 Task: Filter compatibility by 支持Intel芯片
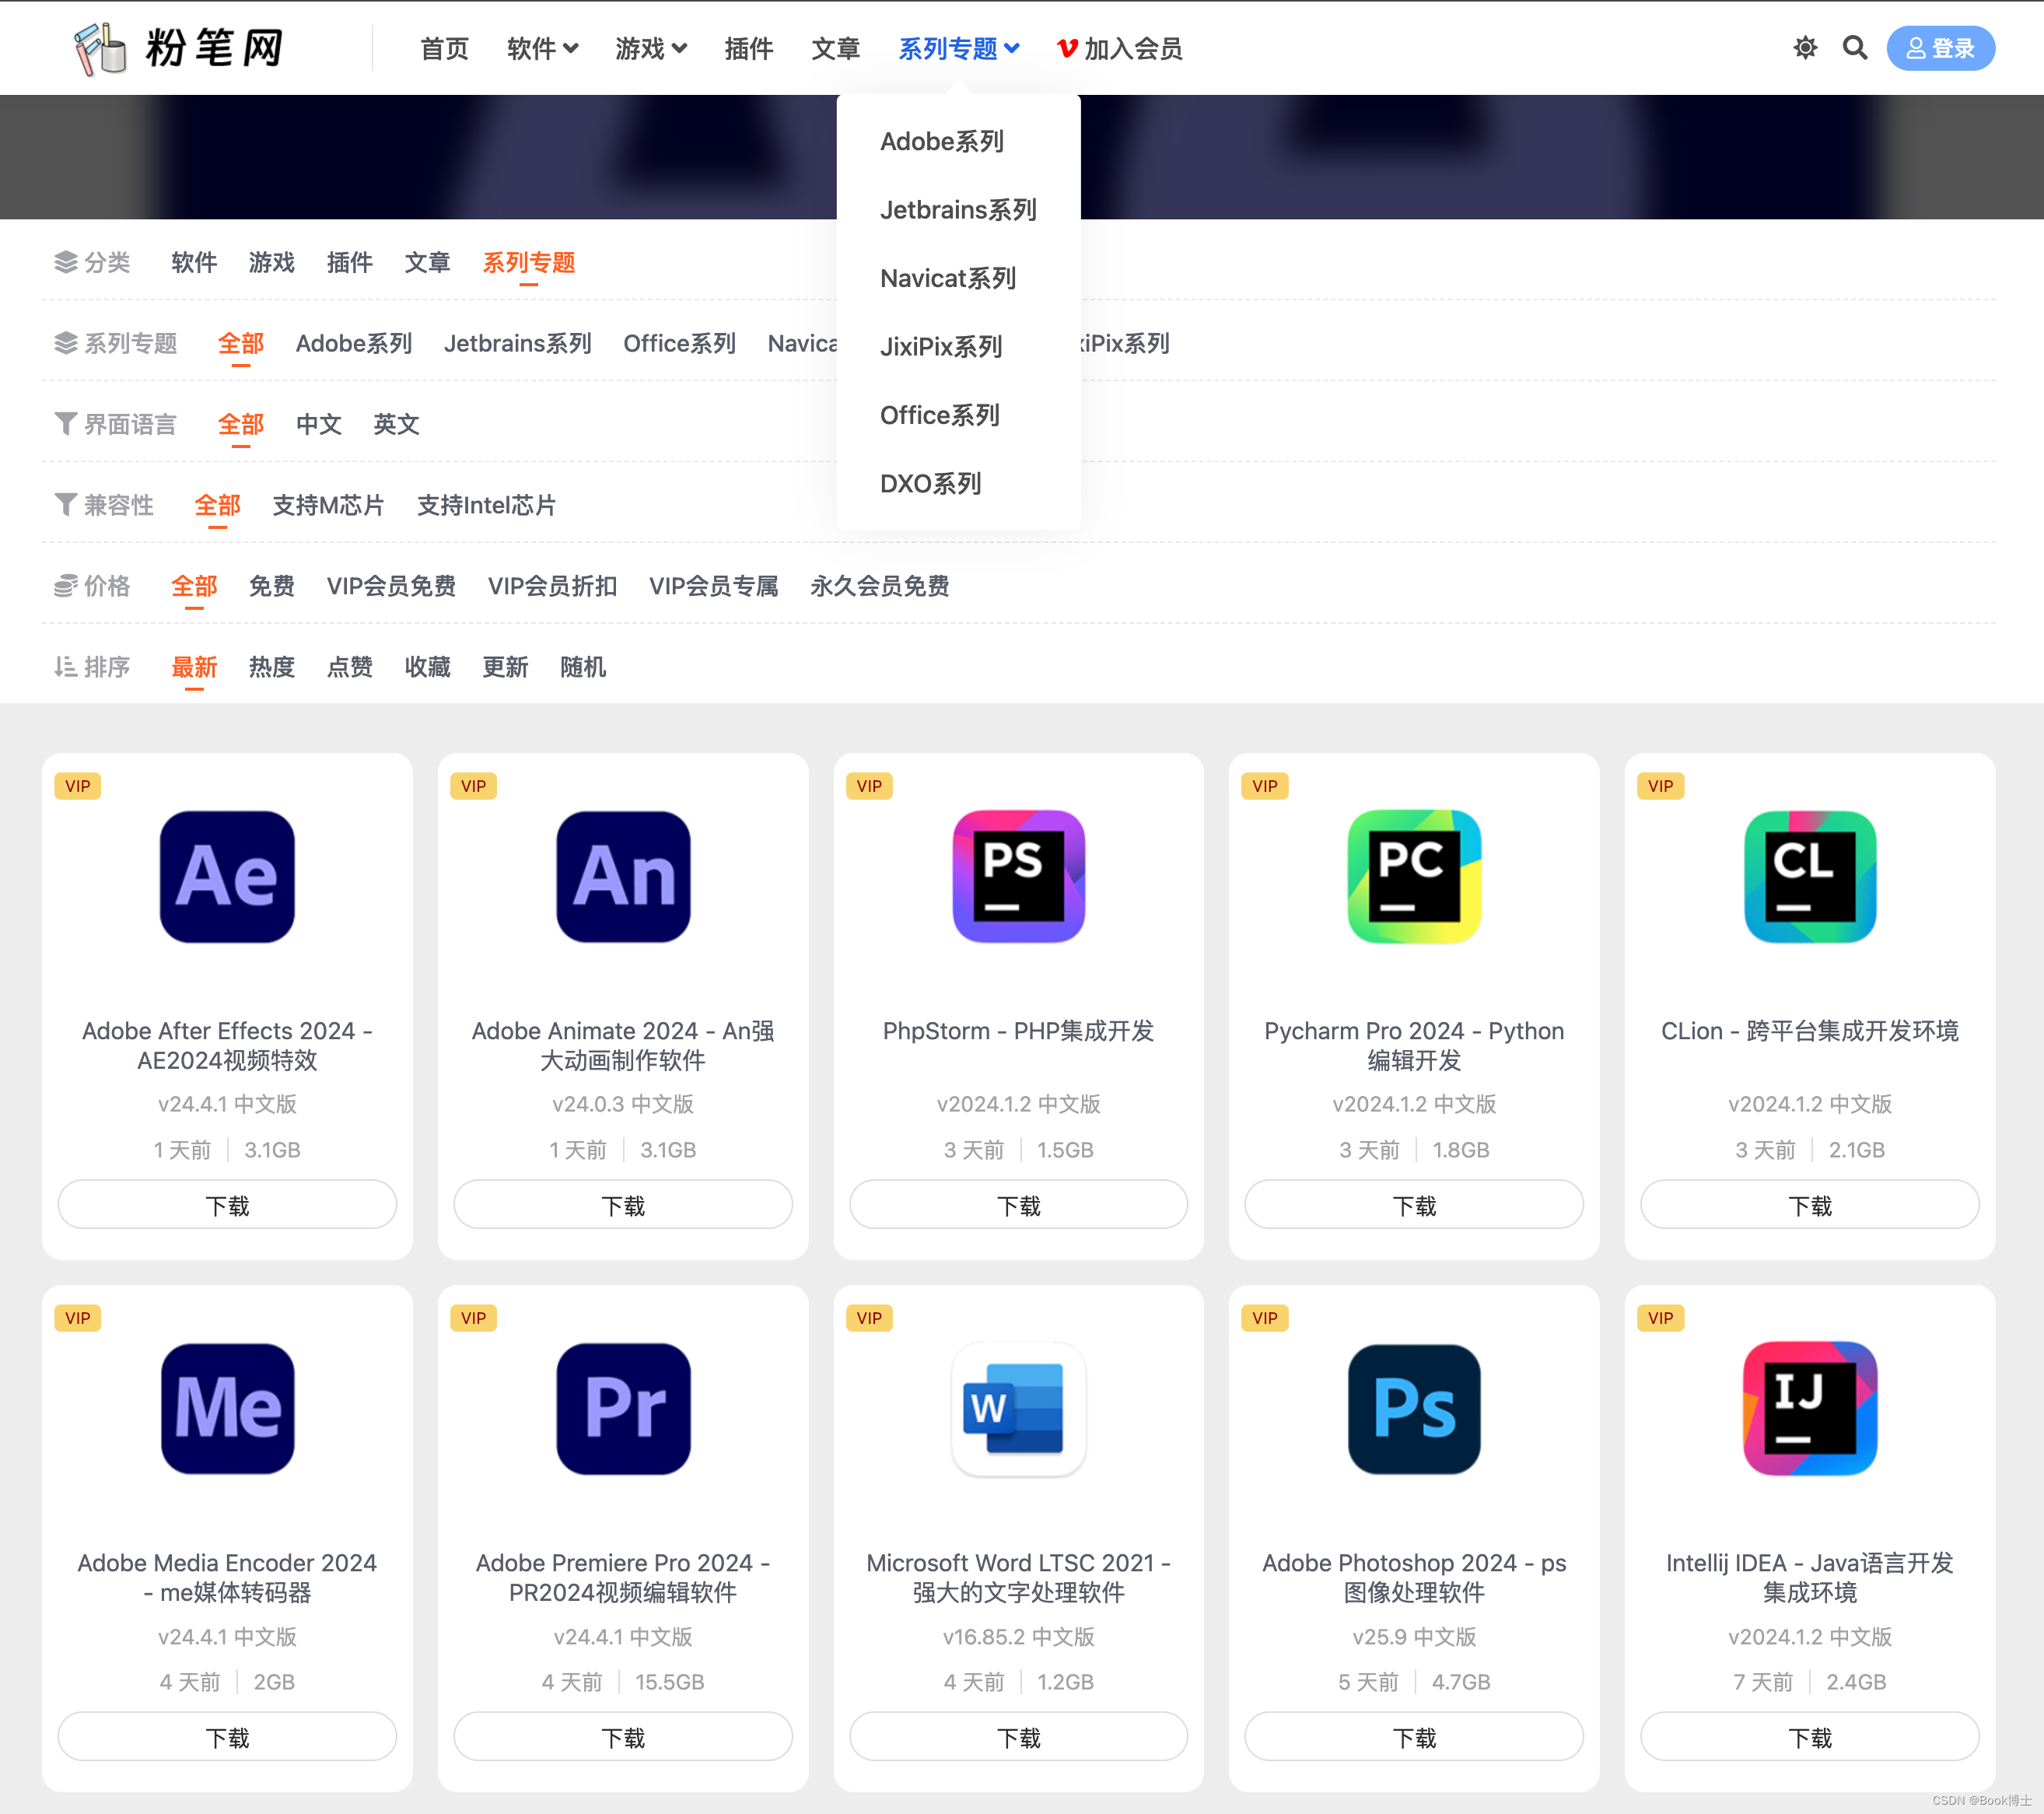pyautogui.click(x=486, y=505)
